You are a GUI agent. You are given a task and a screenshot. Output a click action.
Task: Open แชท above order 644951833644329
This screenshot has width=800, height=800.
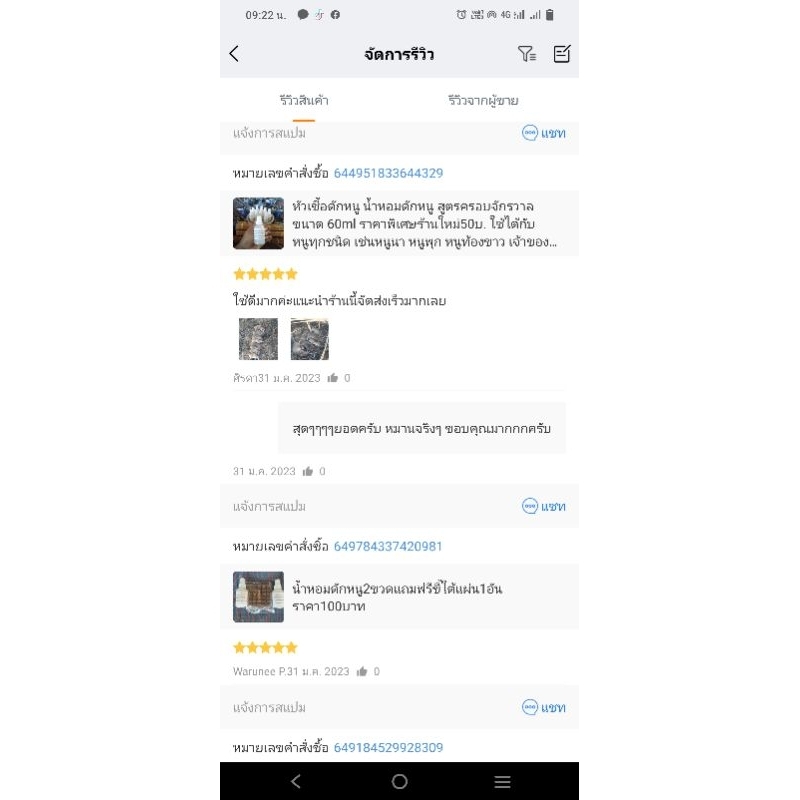tap(544, 133)
